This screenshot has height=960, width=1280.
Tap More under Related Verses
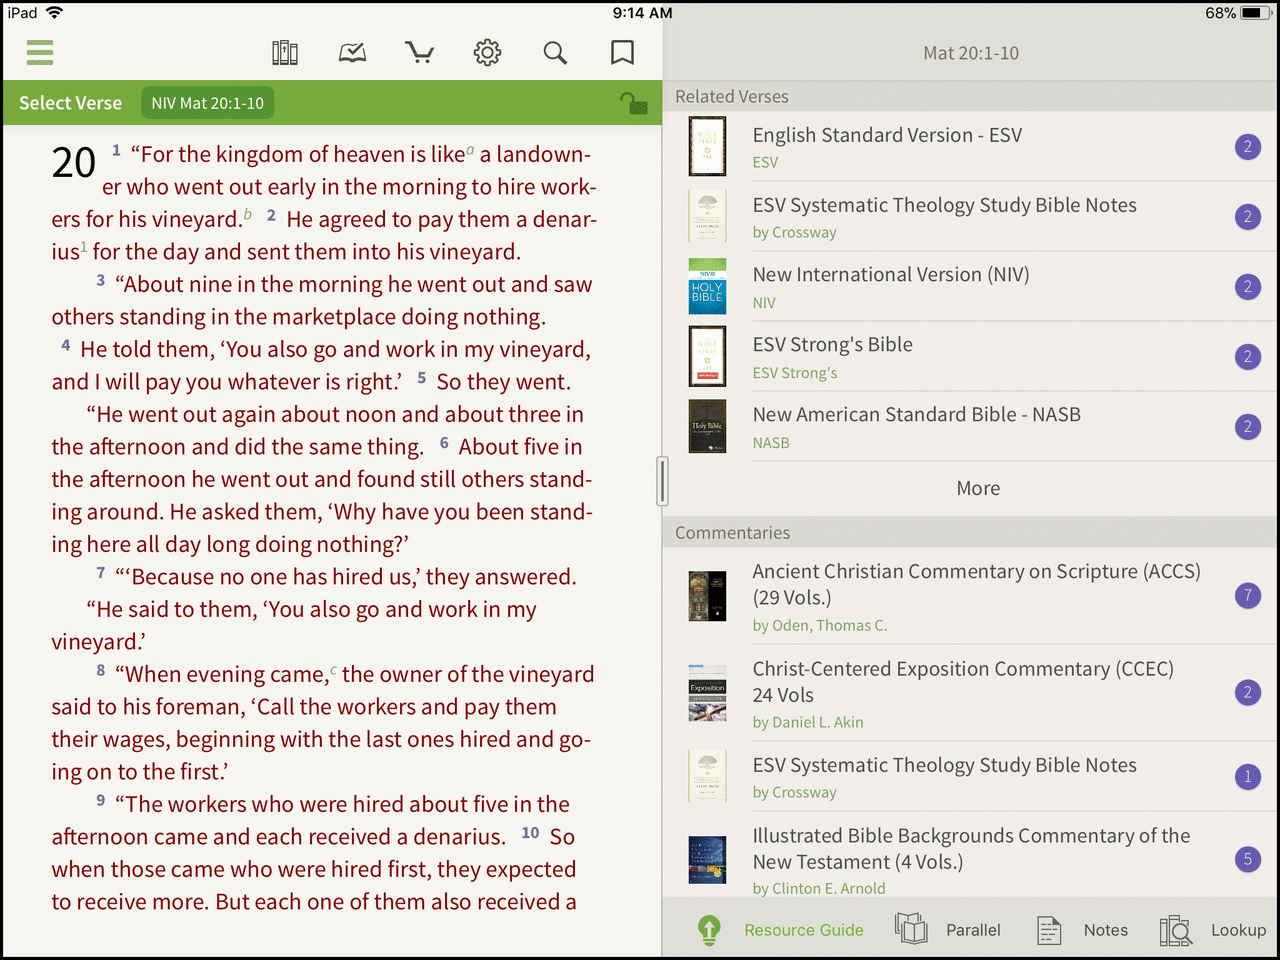[978, 488]
